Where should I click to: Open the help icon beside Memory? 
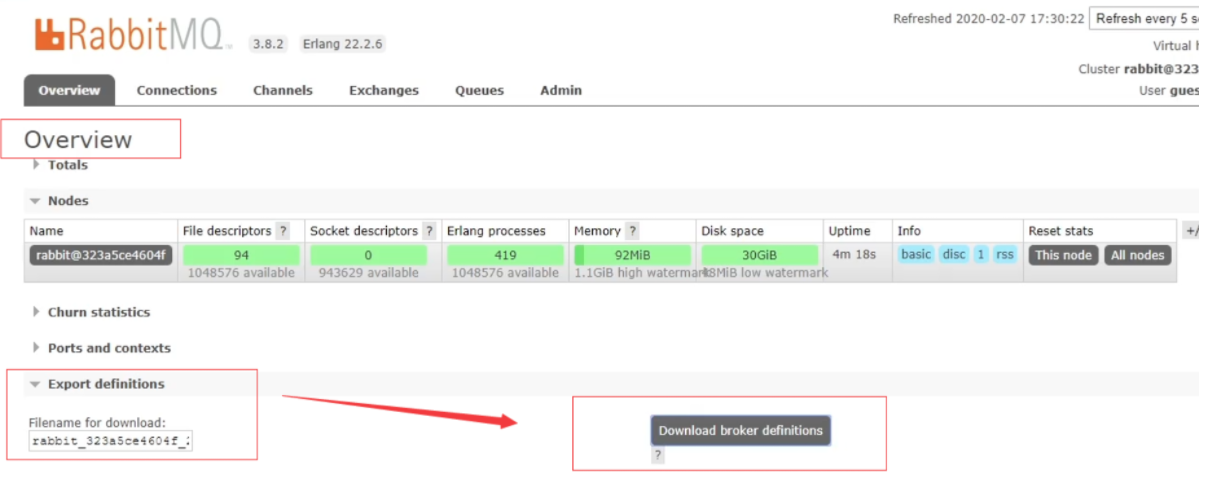(x=632, y=231)
